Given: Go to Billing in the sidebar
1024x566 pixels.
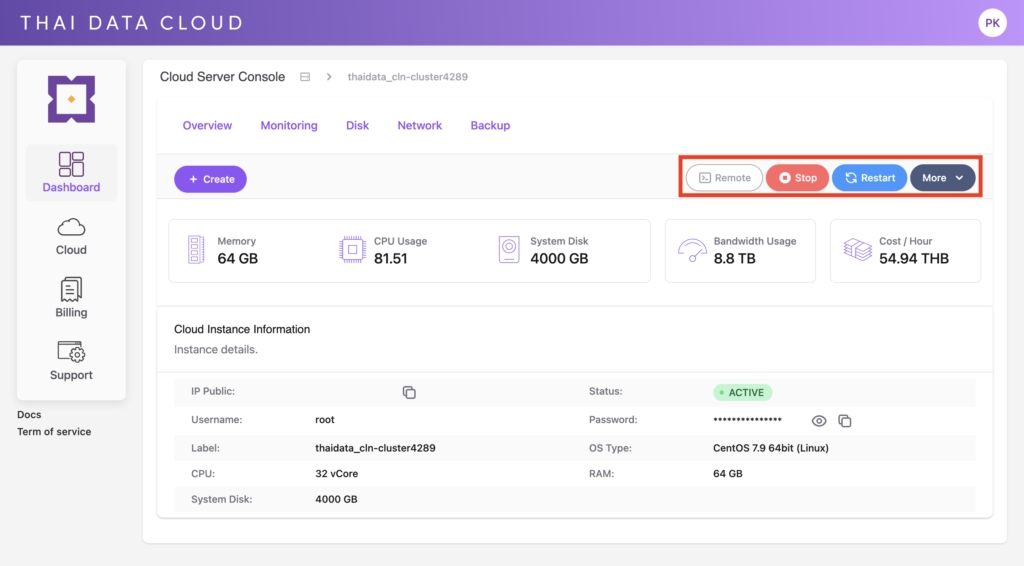Looking at the screenshot, I should point(71,298).
